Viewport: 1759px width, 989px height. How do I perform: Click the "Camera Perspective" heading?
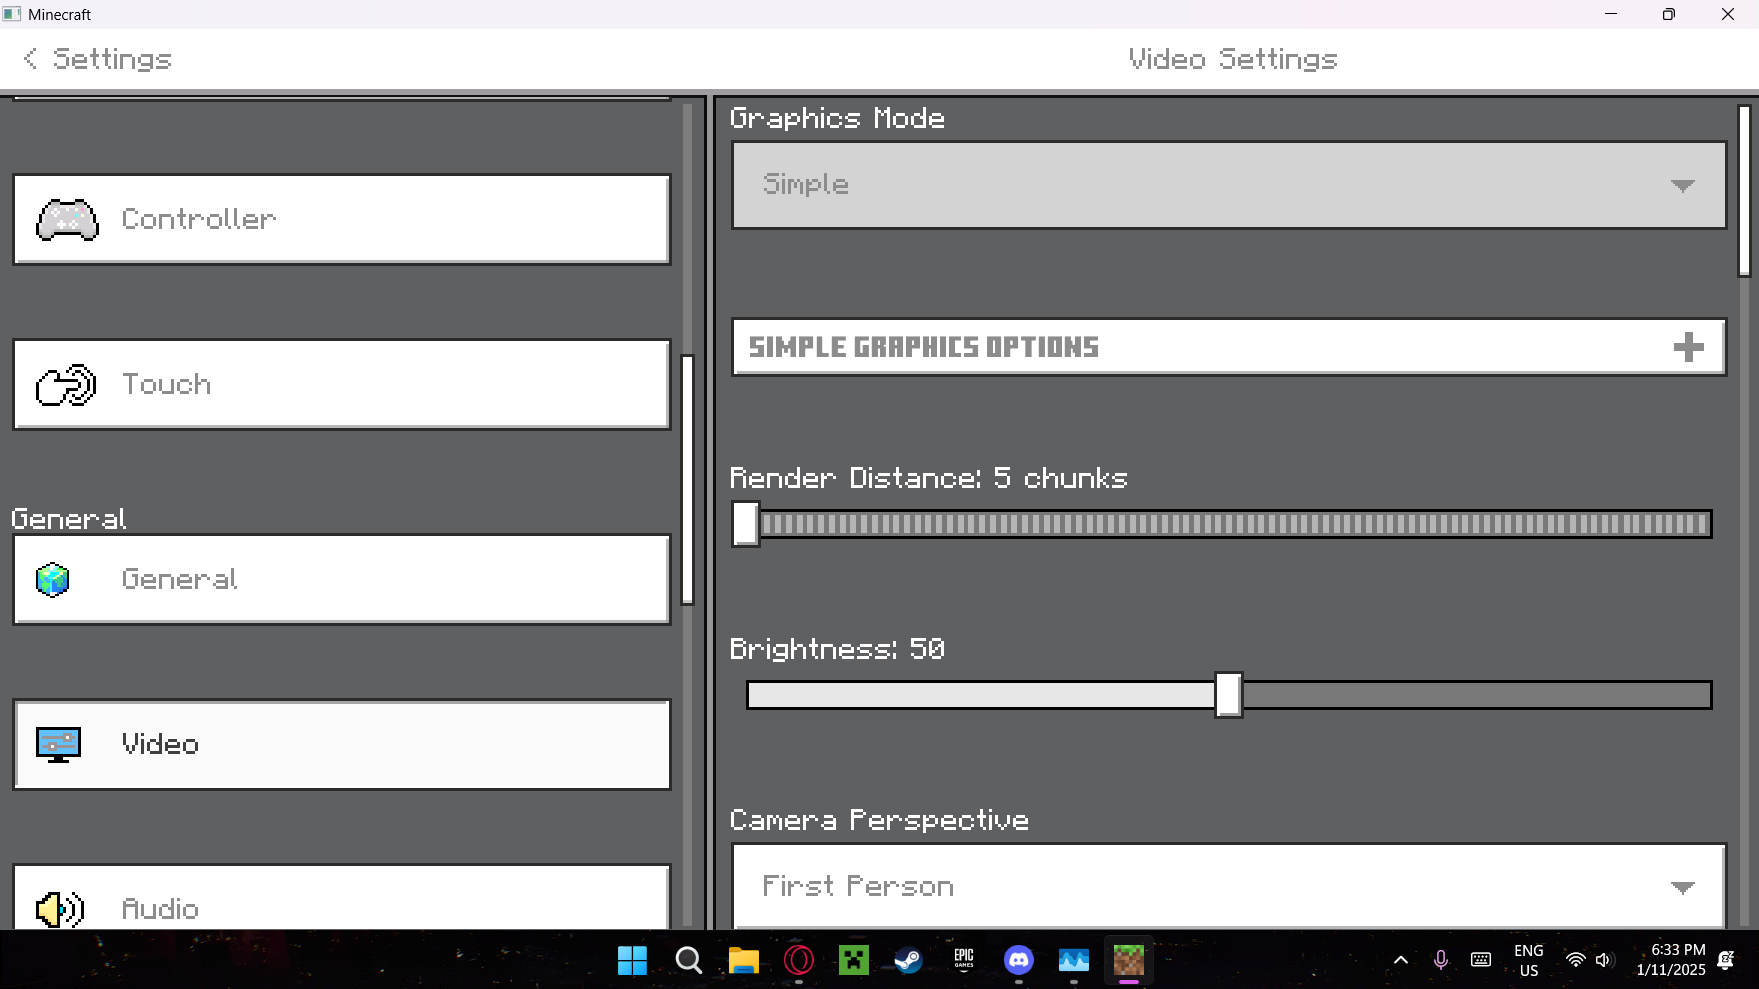(880, 820)
